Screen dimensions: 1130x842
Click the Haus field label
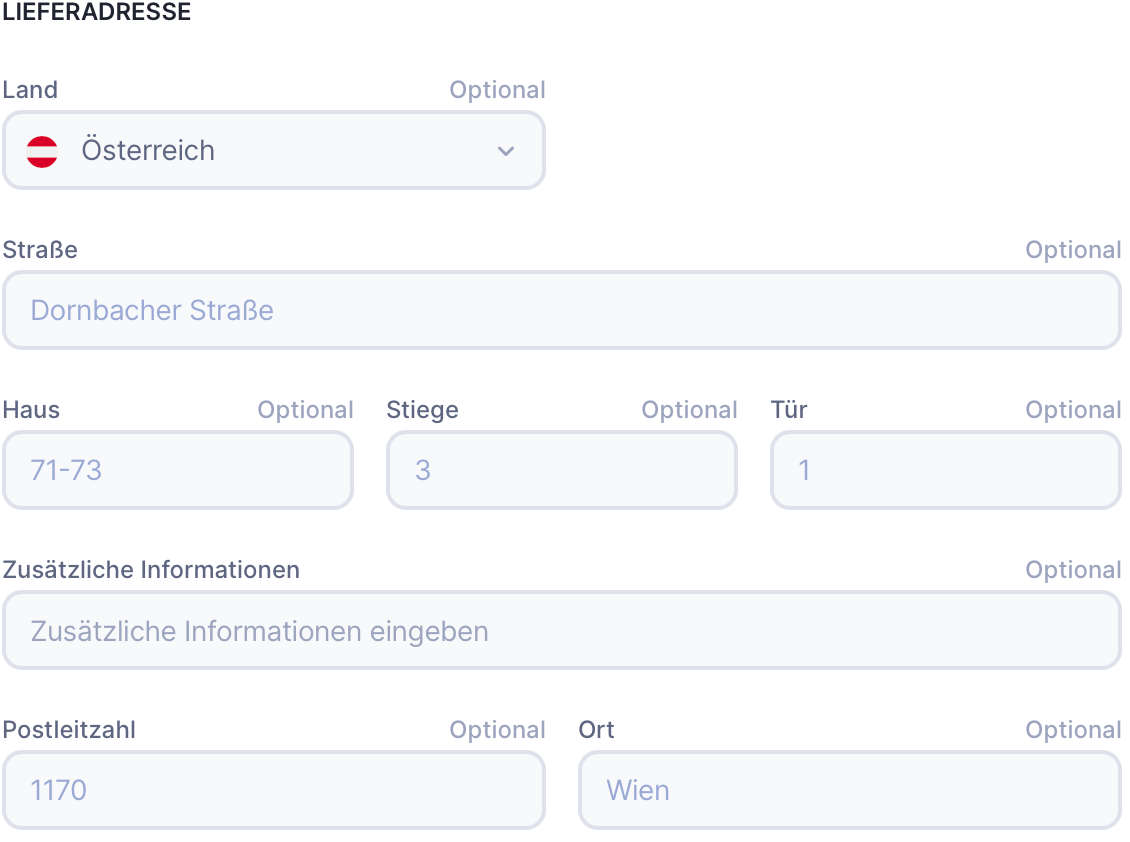(31, 410)
